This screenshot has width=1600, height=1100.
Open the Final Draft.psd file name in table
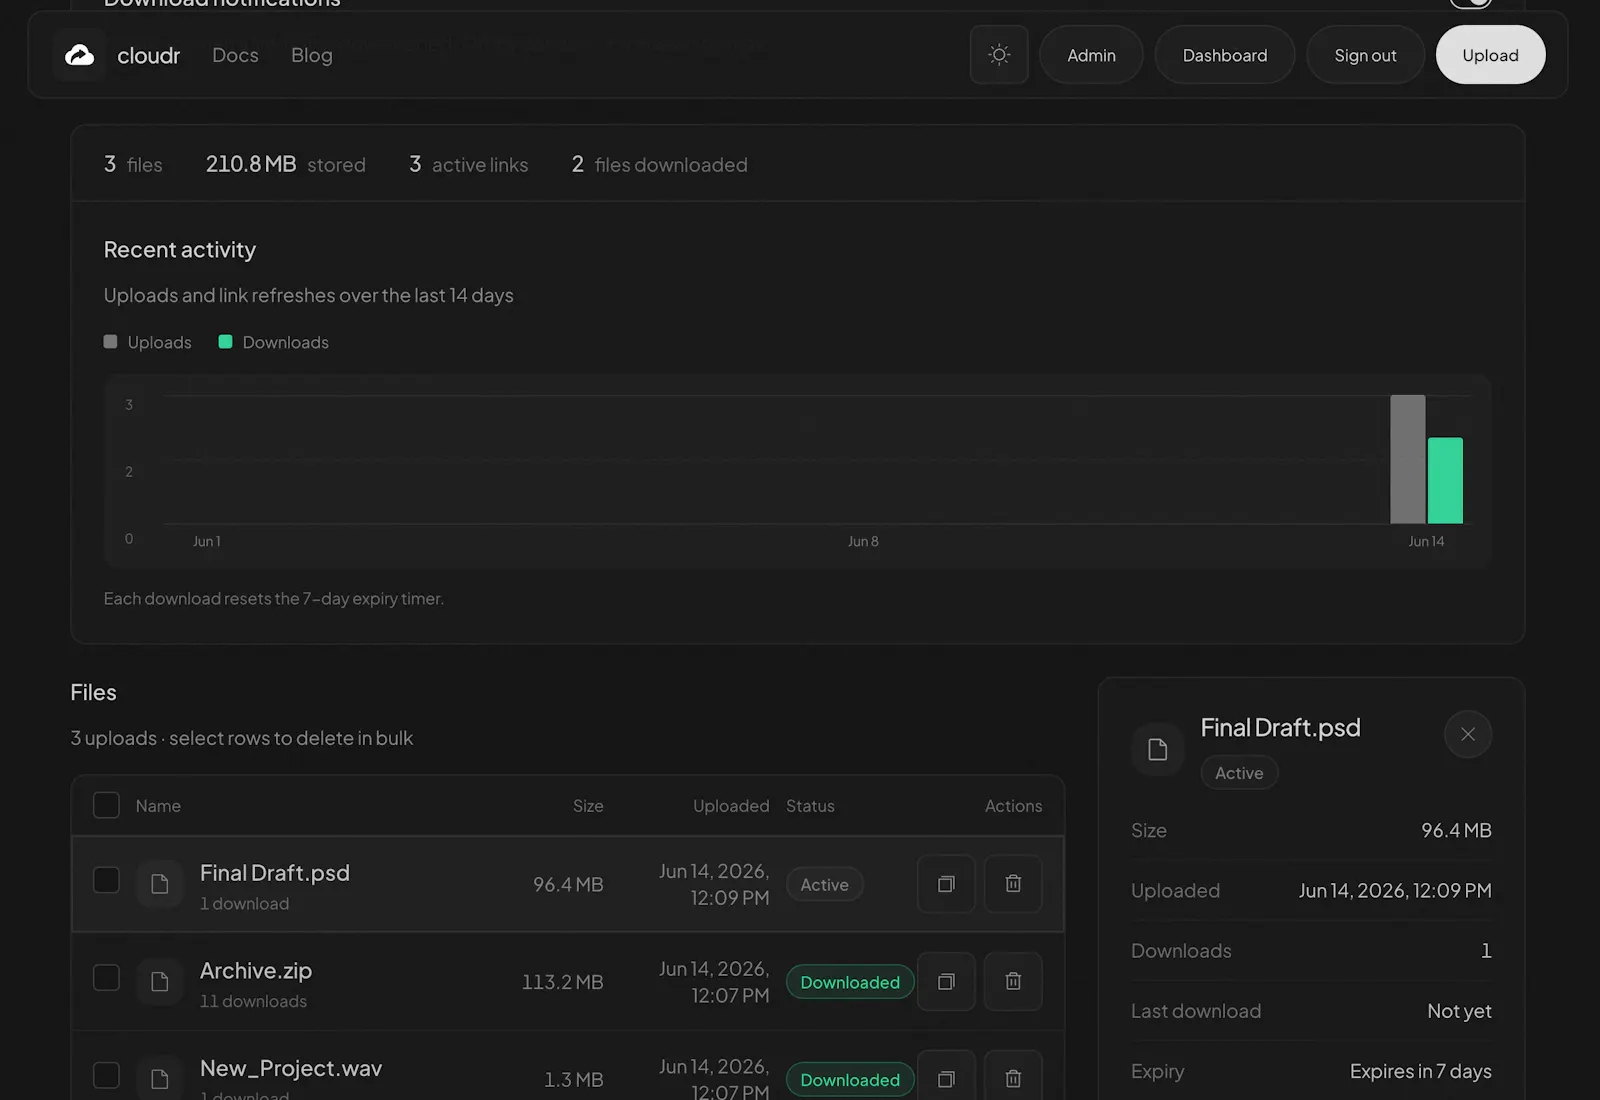click(x=275, y=873)
